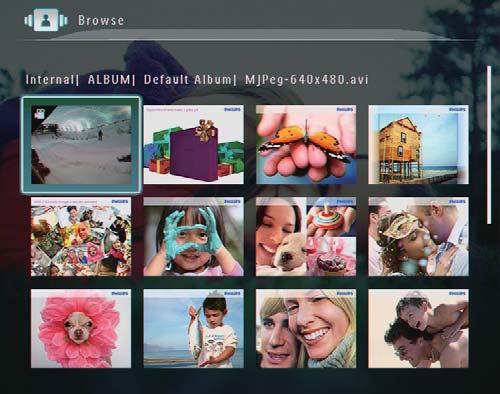500x394 pixels.
Task: Open the woman with puppy photo
Action: 306,237
